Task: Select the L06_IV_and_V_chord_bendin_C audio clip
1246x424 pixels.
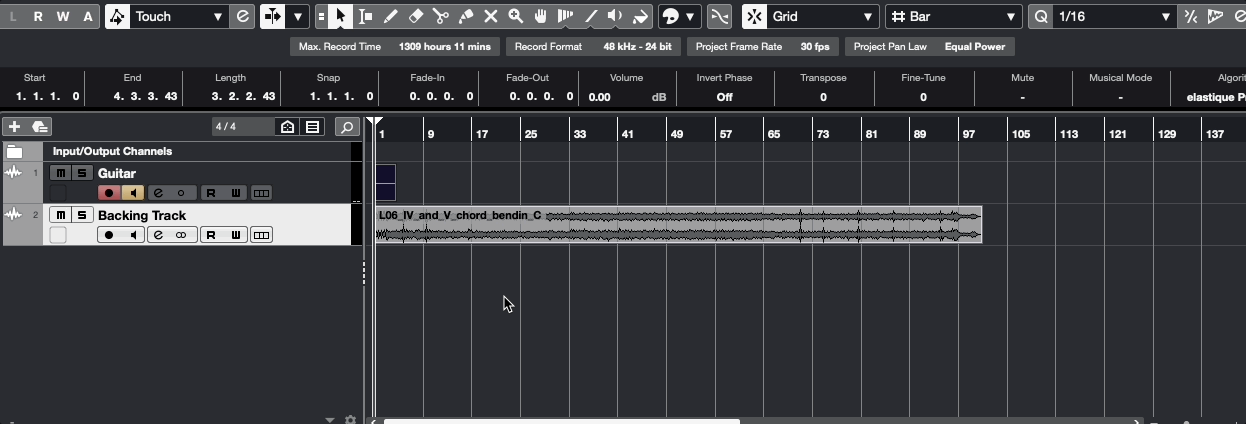Action: click(678, 225)
